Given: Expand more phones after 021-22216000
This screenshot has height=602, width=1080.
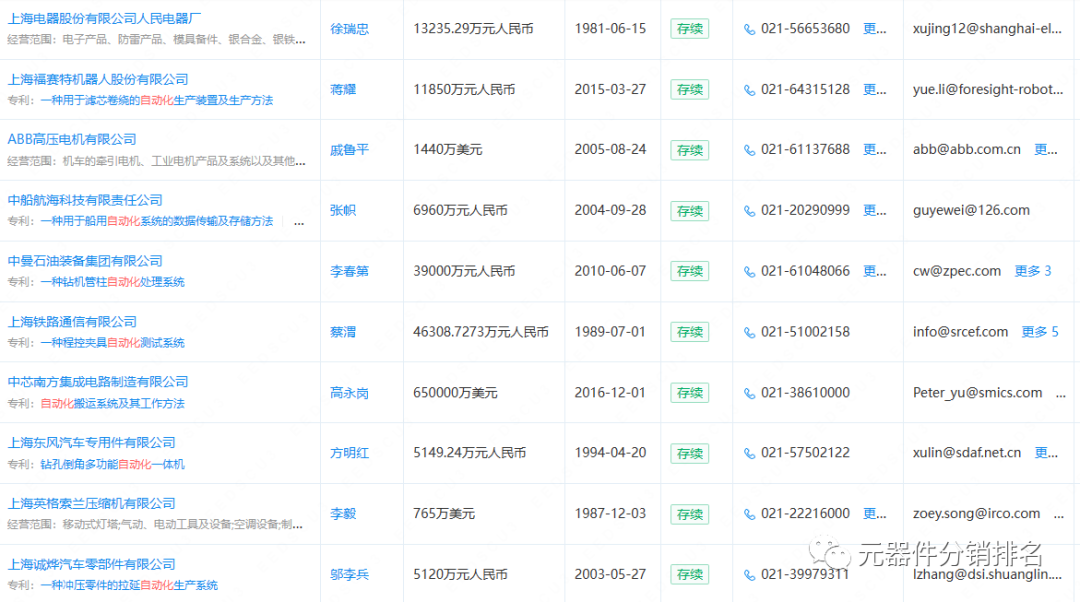Looking at the screenshot, I should pyautogui.click(x=875, y=514).
